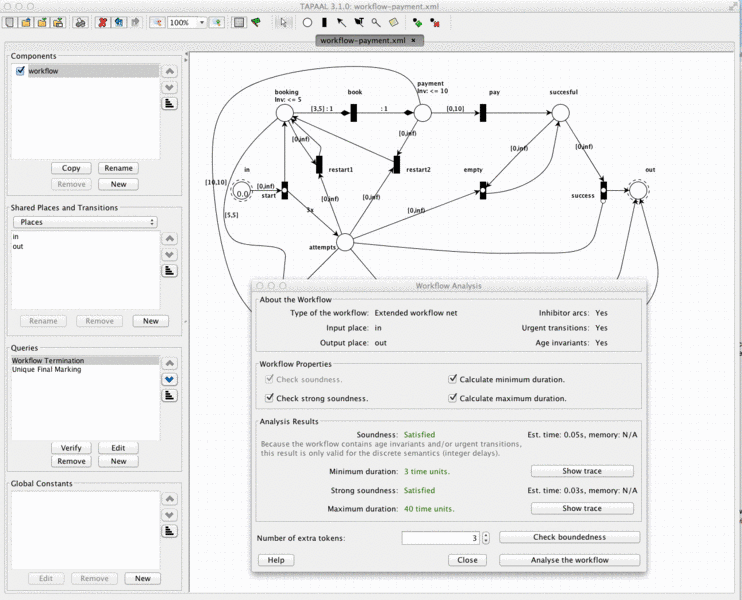Click the add token green icon
This screenshot has height=600, width=742.
tap(417, 22)
